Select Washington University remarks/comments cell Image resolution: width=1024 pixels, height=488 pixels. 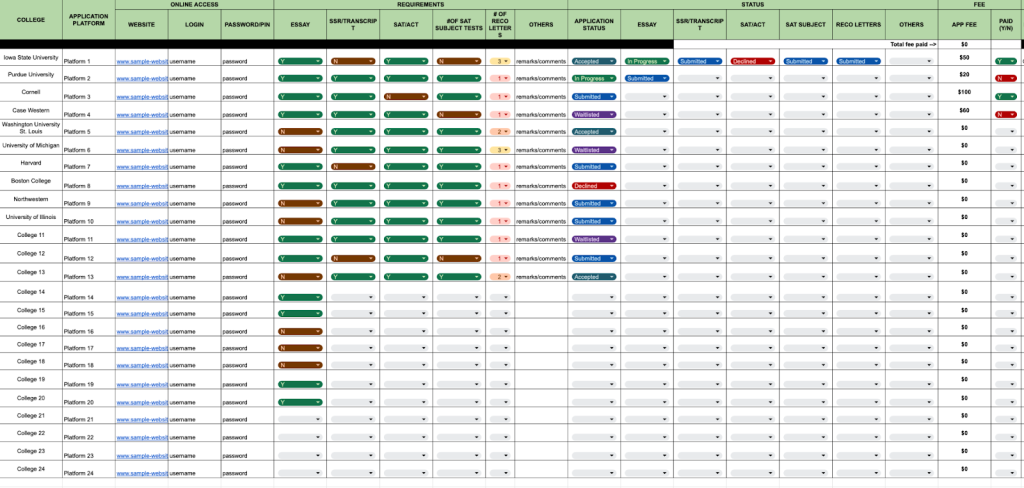coord(541,131)
